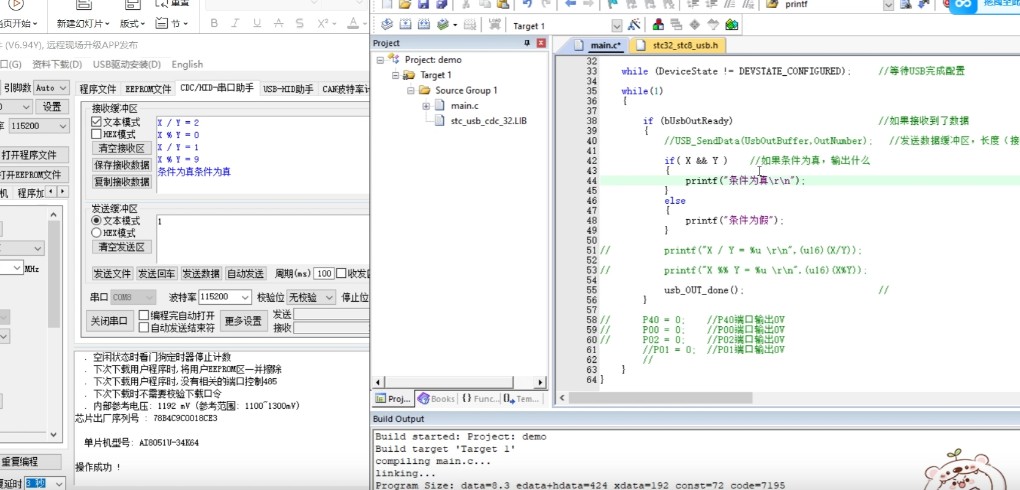Viewport: 1020px width, 490px height.
Task: Click the Build target icon in Keil toolbar
Action: 406,25
